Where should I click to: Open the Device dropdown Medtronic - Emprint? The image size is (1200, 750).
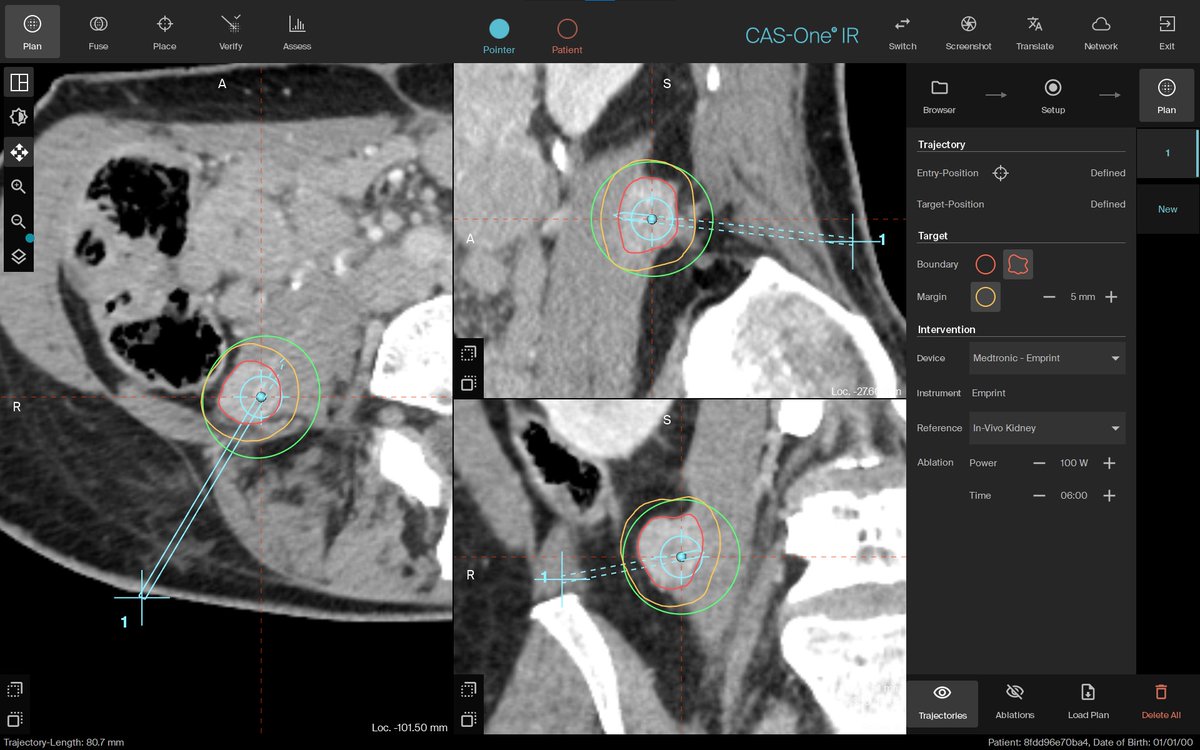pos(1047,358)
